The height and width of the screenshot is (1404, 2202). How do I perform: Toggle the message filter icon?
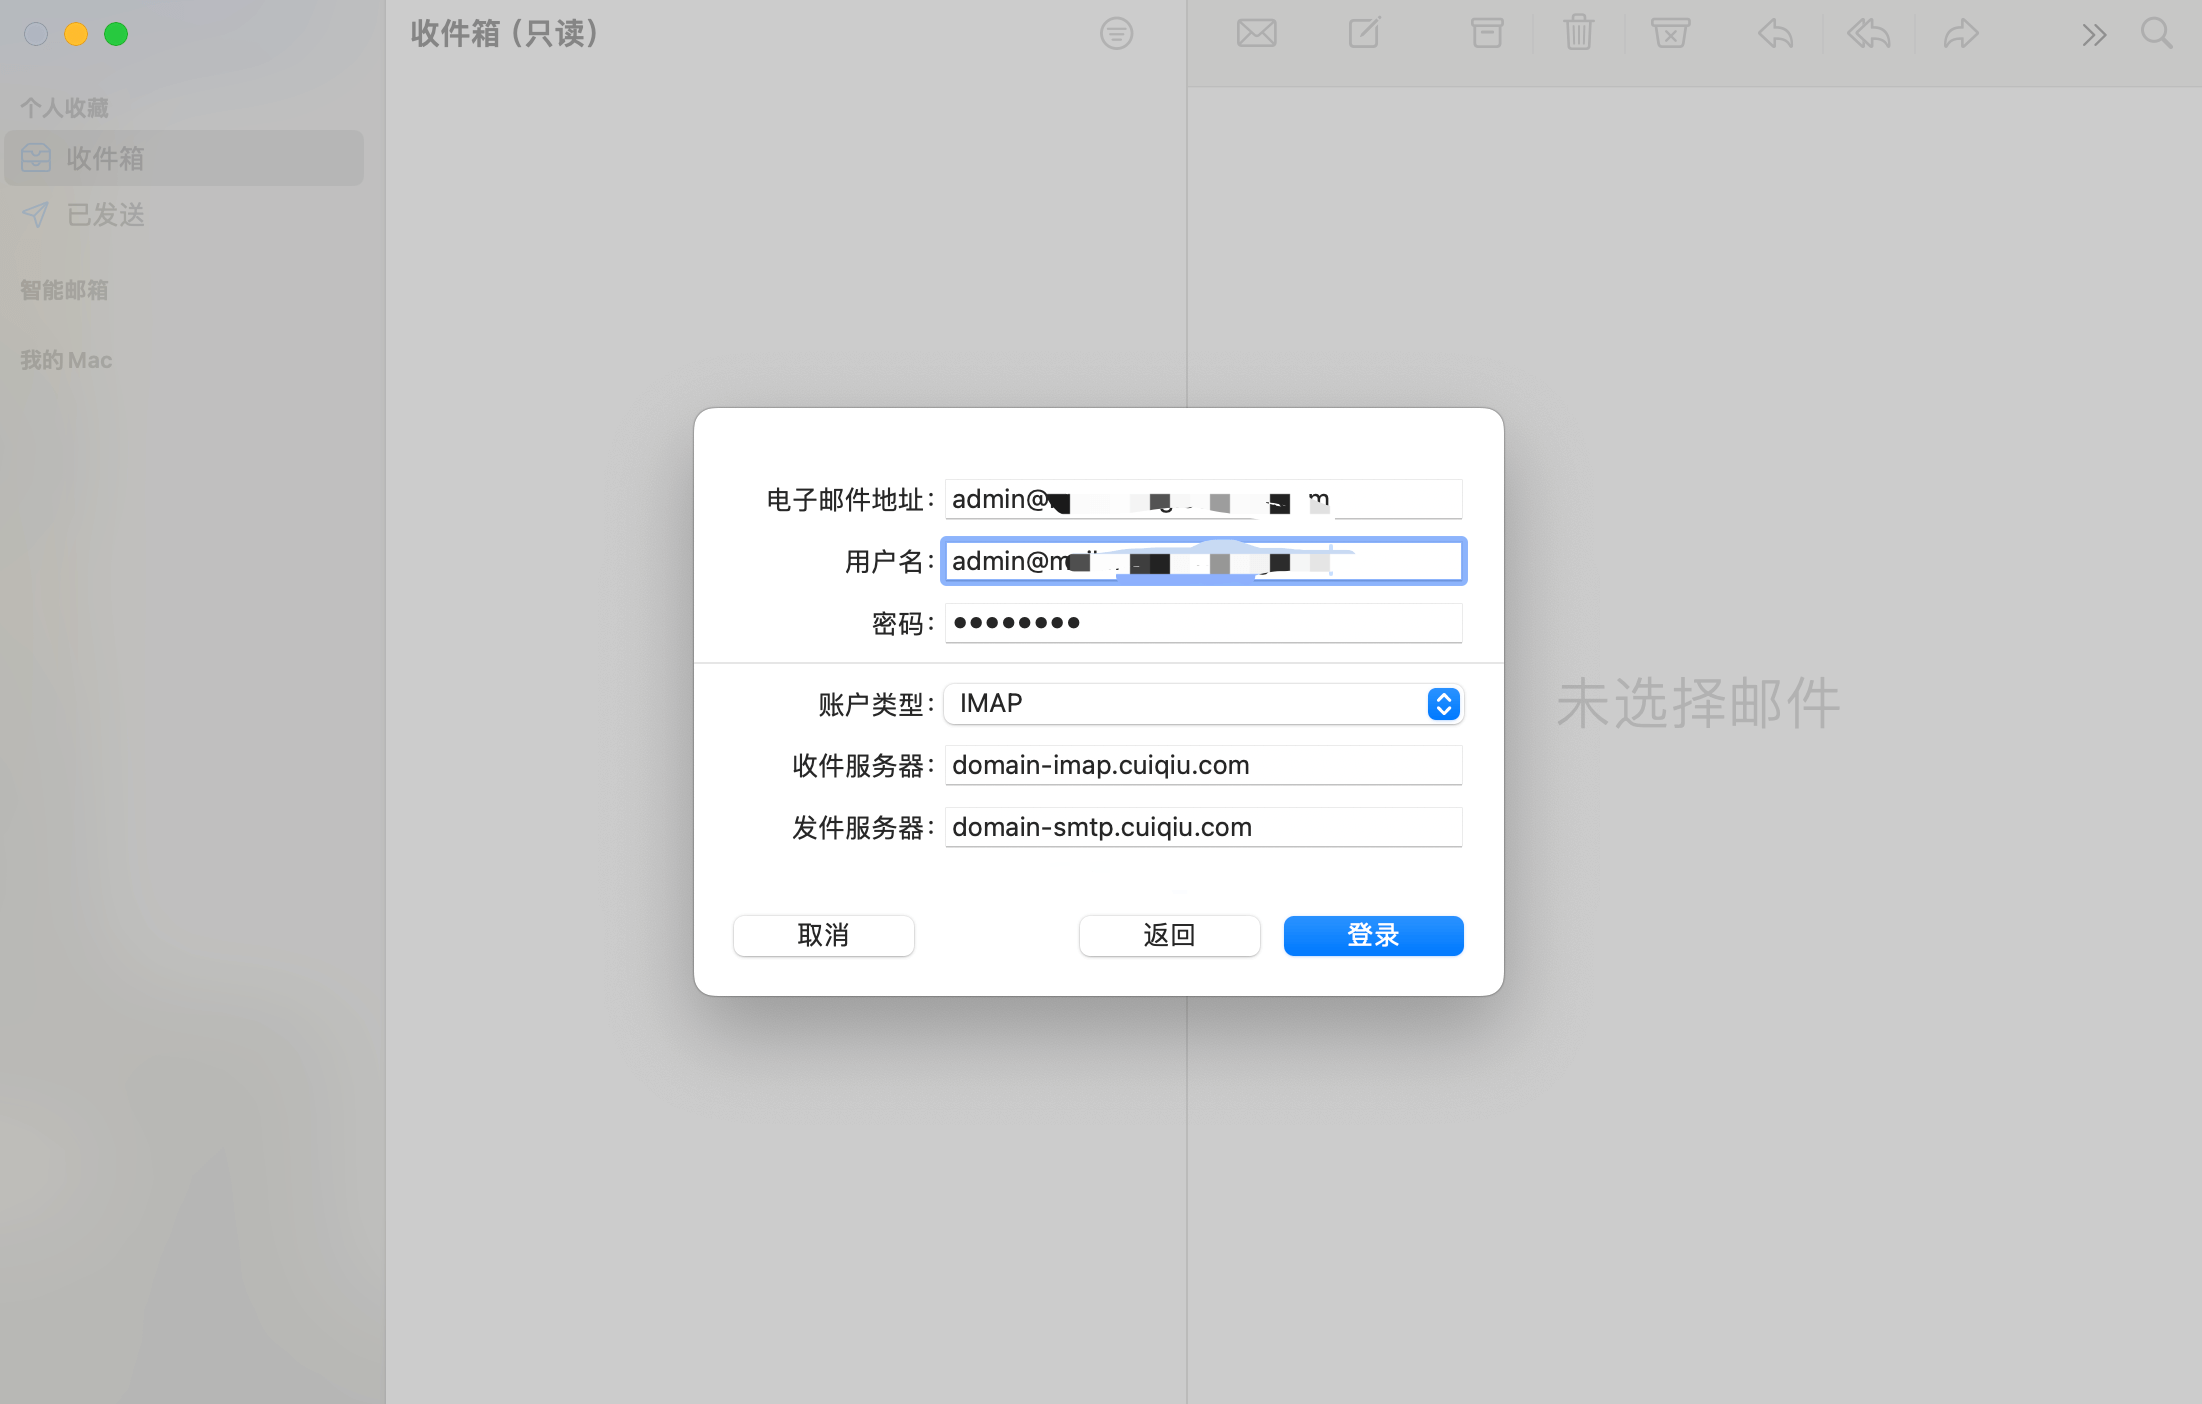1116,34
